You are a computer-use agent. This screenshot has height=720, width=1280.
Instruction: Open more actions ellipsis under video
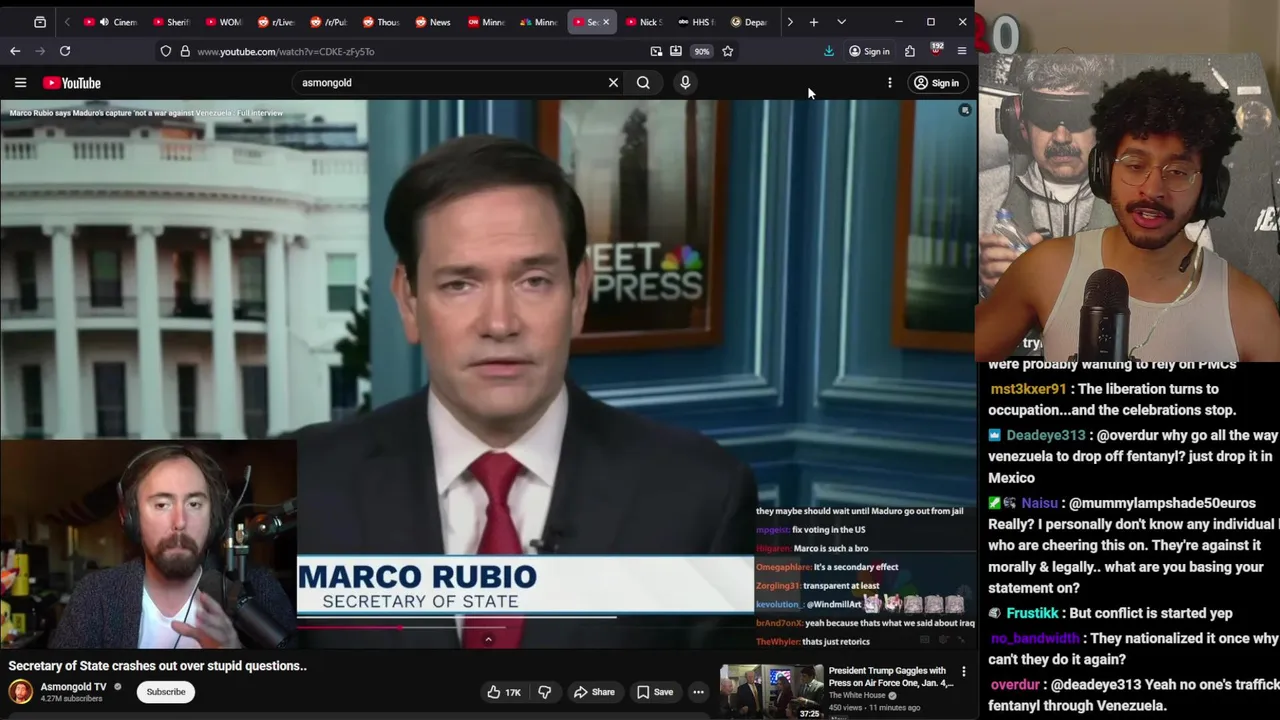pyautogui.click(x=698, y=692)
